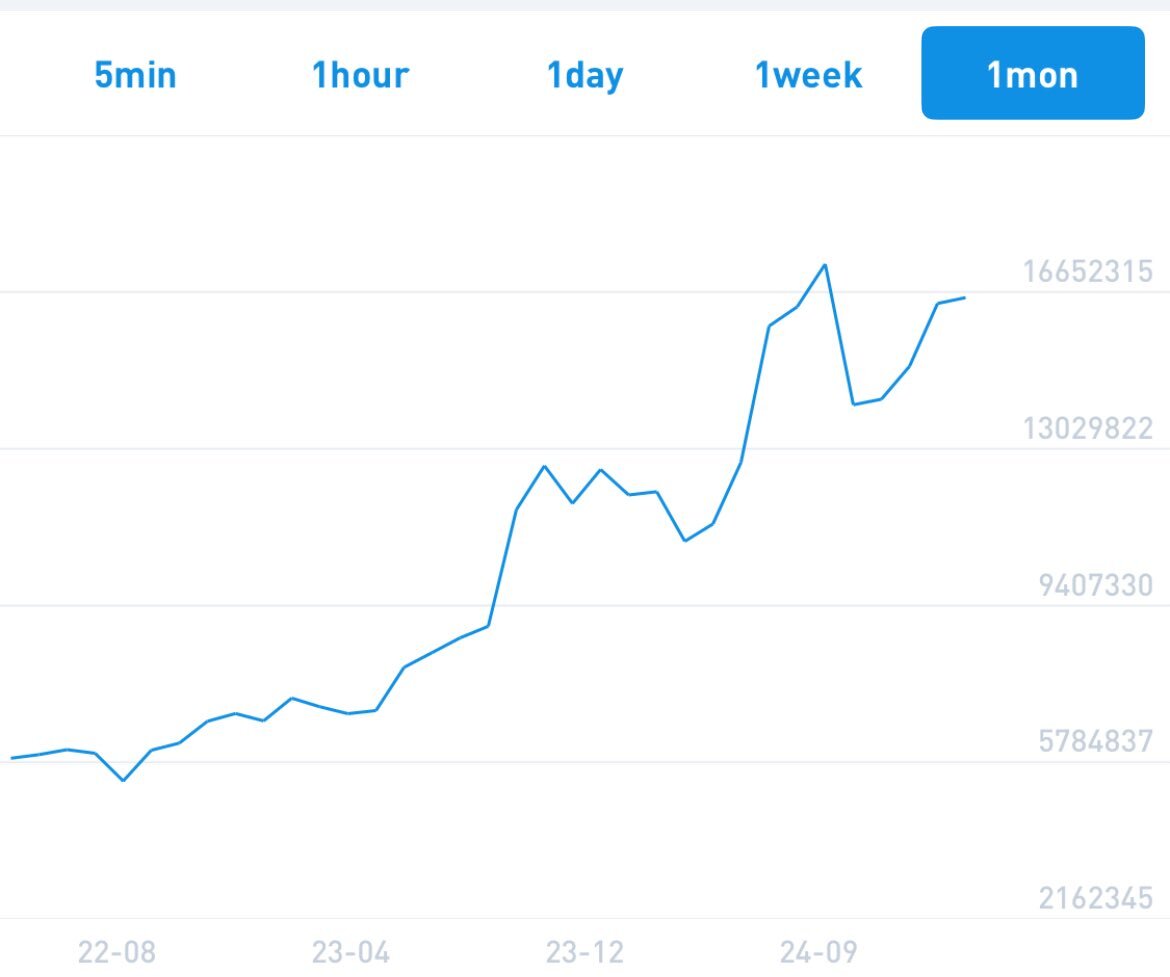Image resolution: width=1170 pixels, height=977 pixels.
Task: Select the 23-12 date marker
Action: [584, 952]
